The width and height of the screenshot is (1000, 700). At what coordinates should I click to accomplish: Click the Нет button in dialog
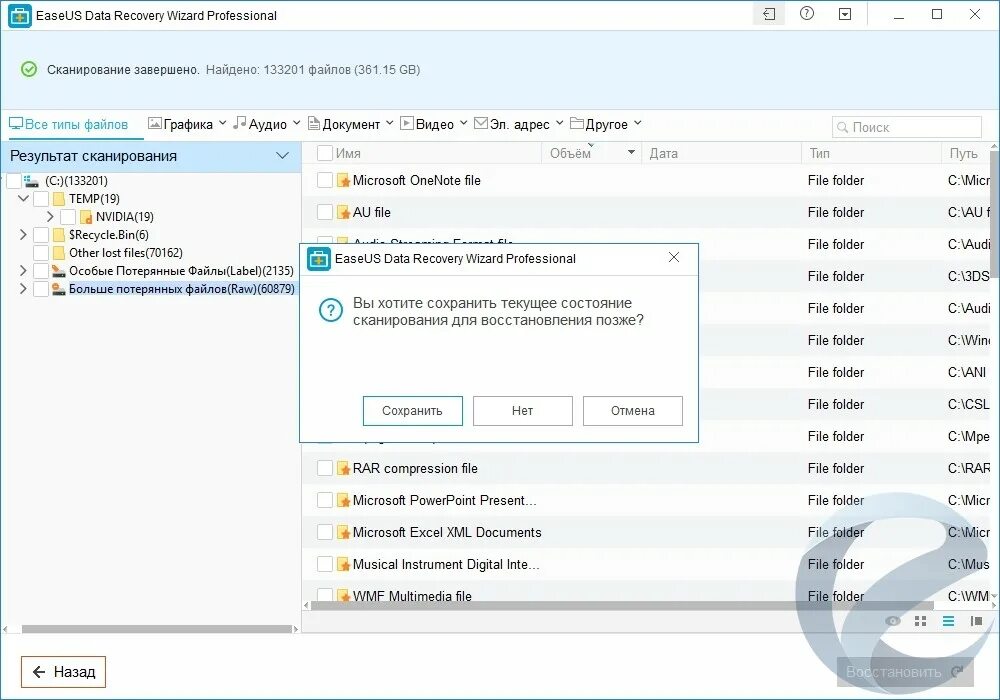522,411
